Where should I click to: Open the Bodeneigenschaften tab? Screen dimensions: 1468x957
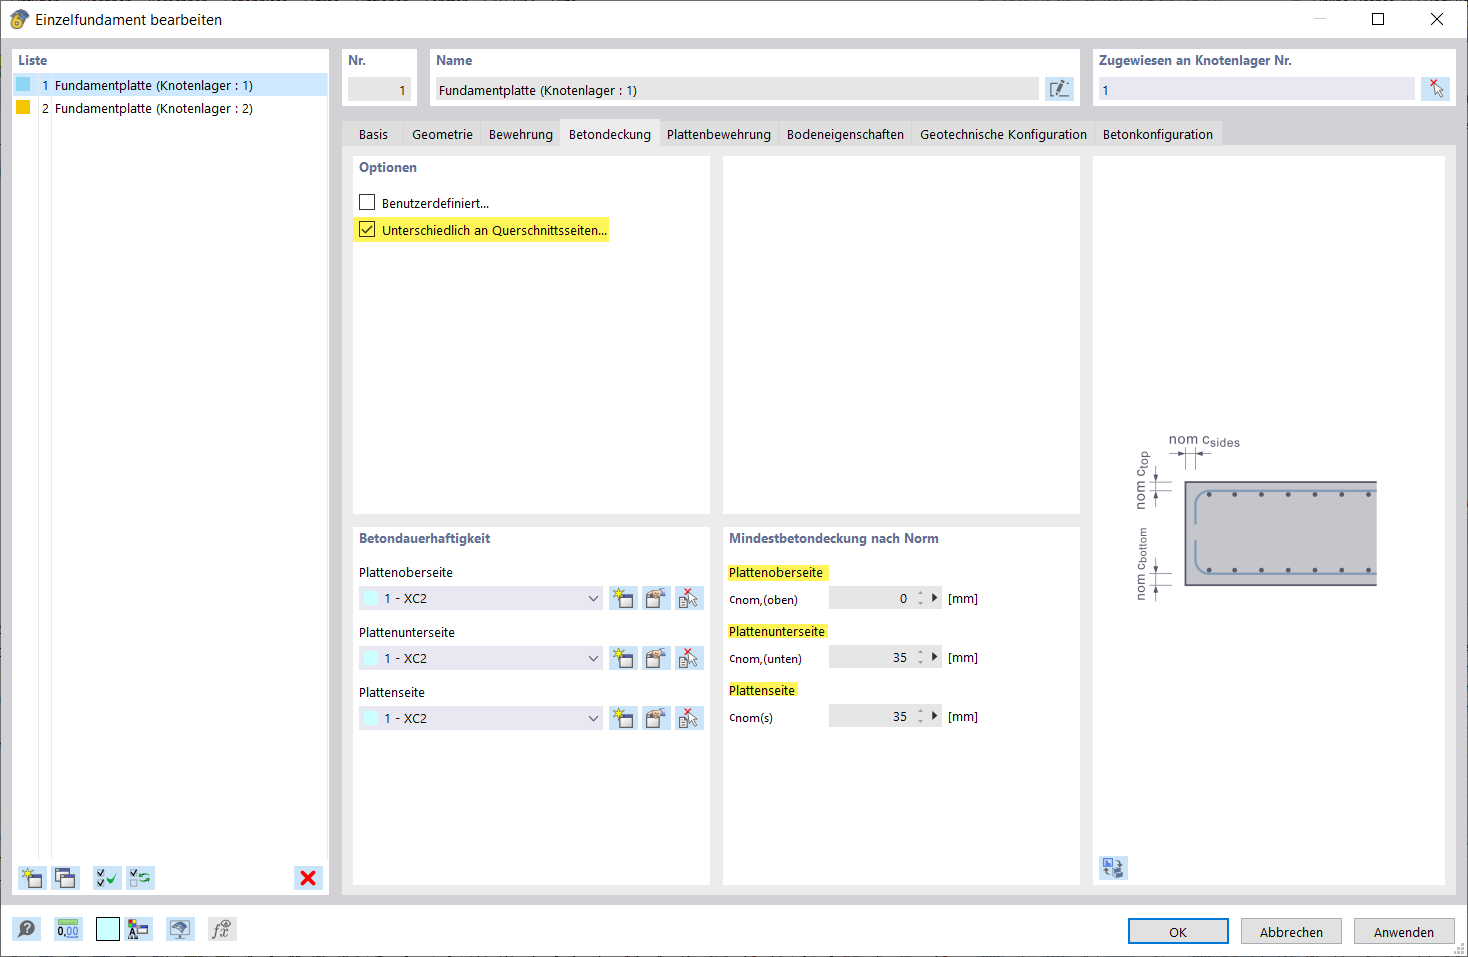[845, 134]
